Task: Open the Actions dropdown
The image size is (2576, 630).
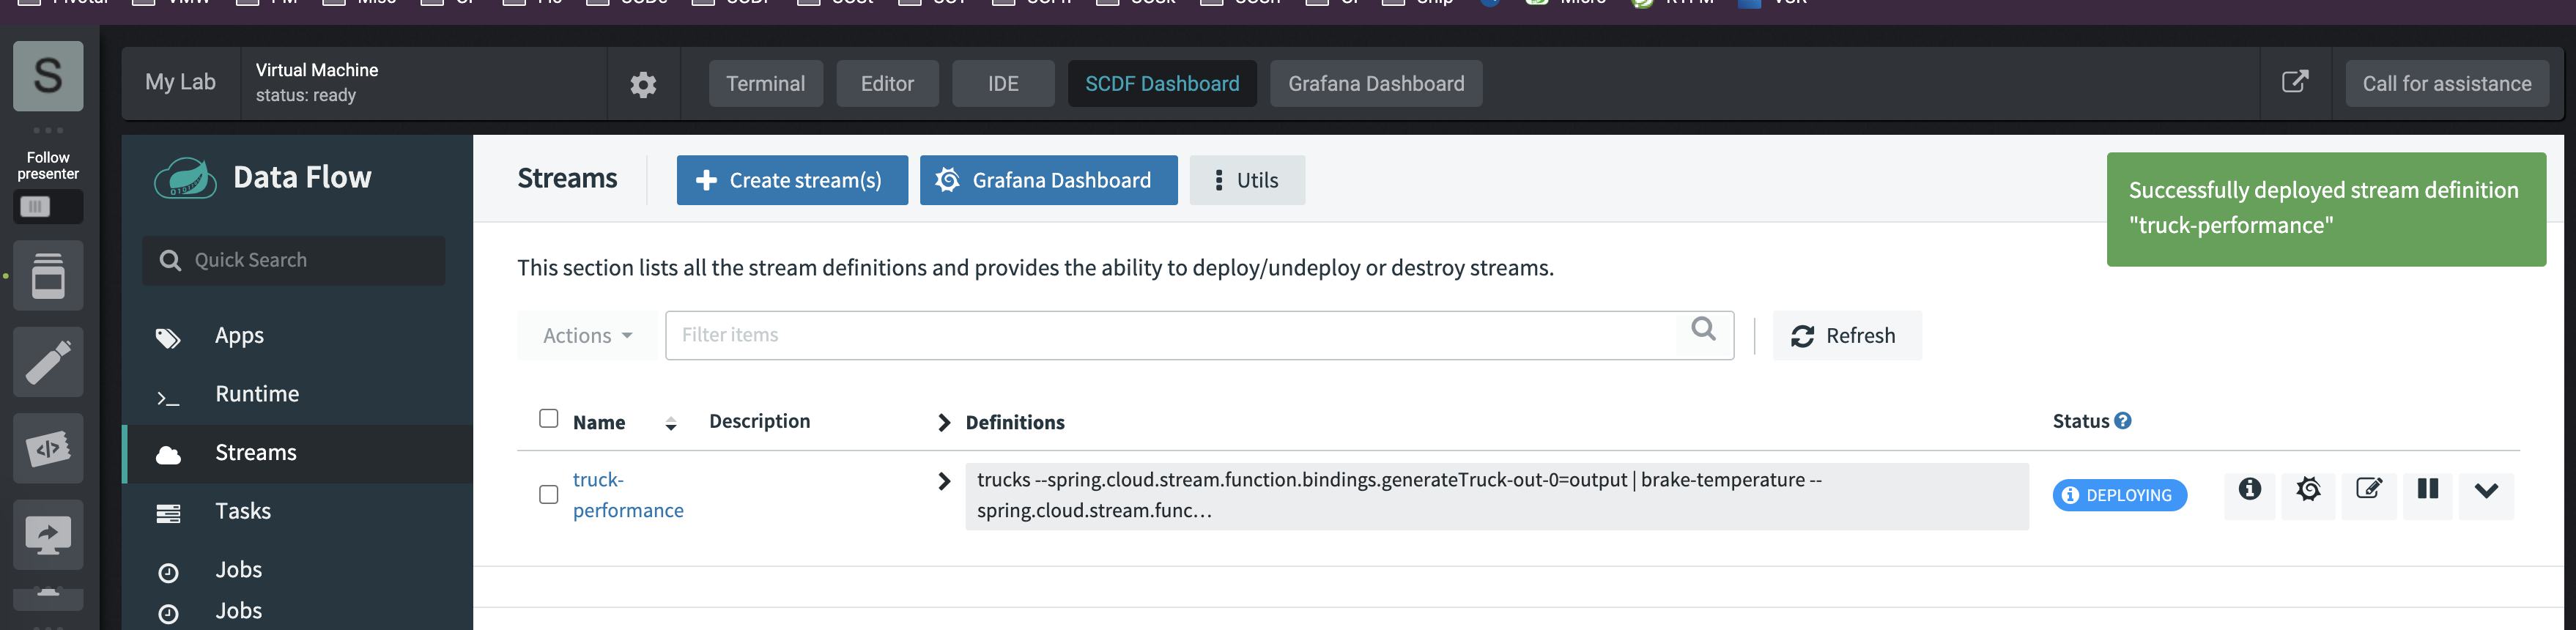Action: 587,335
